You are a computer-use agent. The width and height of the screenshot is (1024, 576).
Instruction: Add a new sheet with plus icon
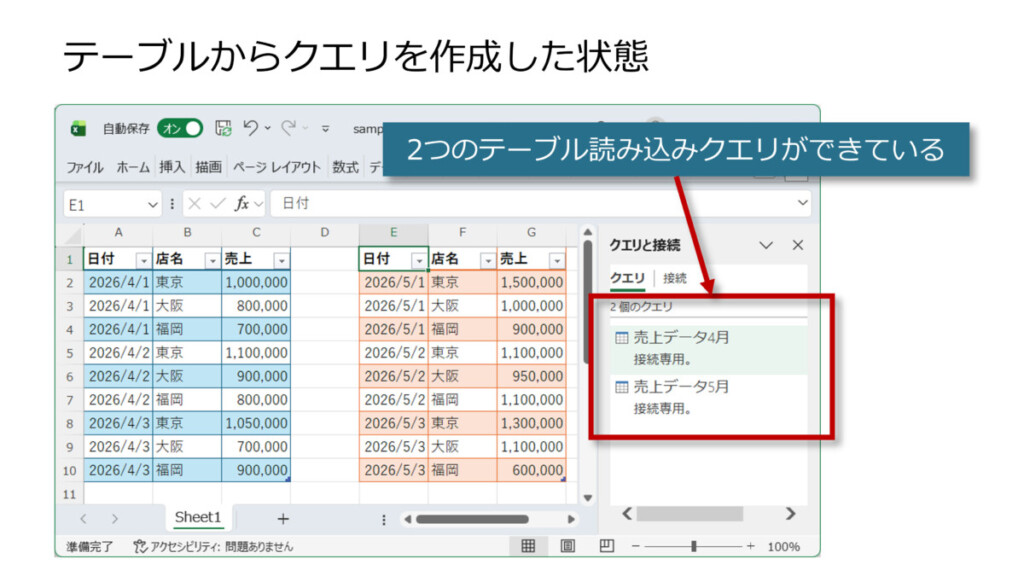(283, 518)
